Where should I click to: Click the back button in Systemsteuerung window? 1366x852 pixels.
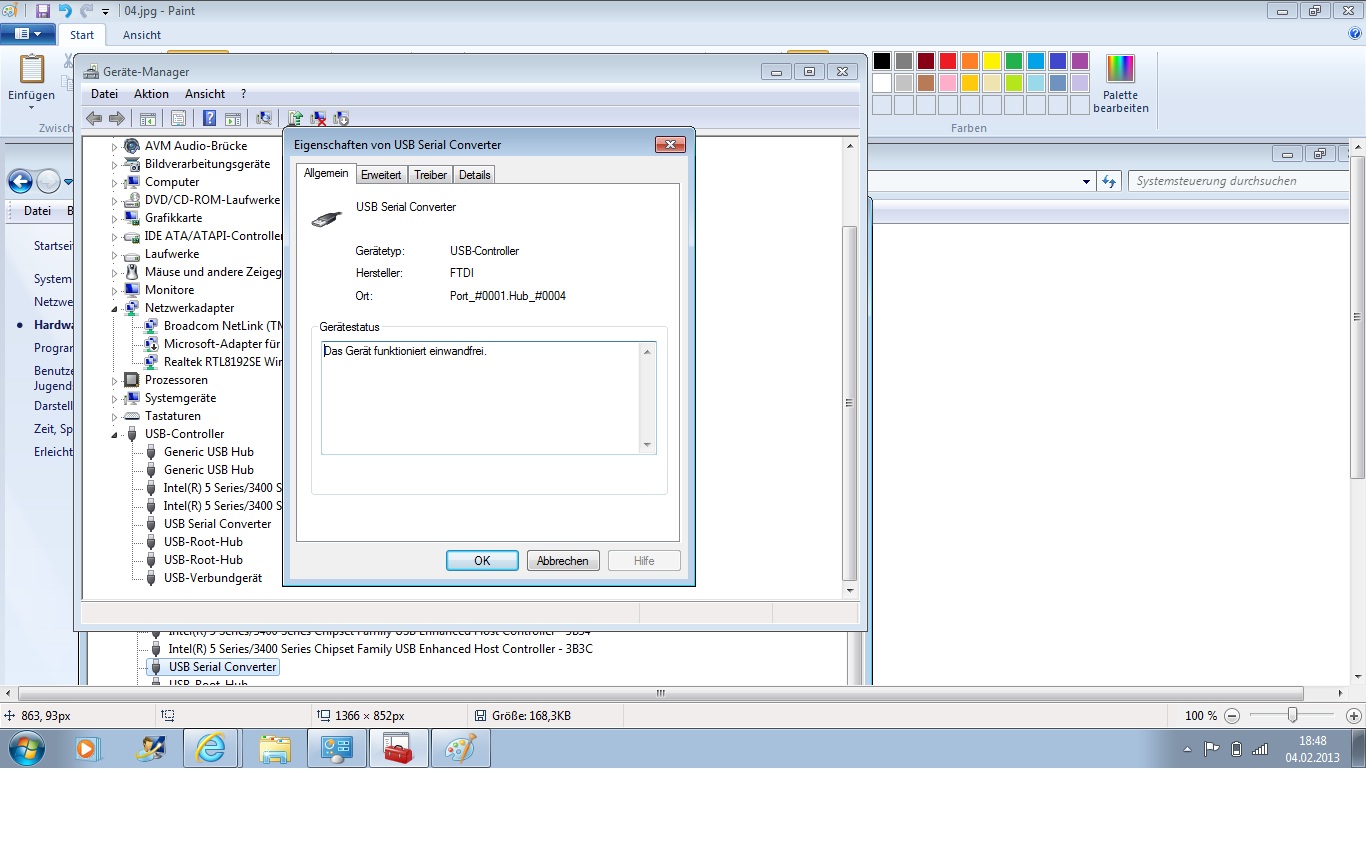click(20, 181)
